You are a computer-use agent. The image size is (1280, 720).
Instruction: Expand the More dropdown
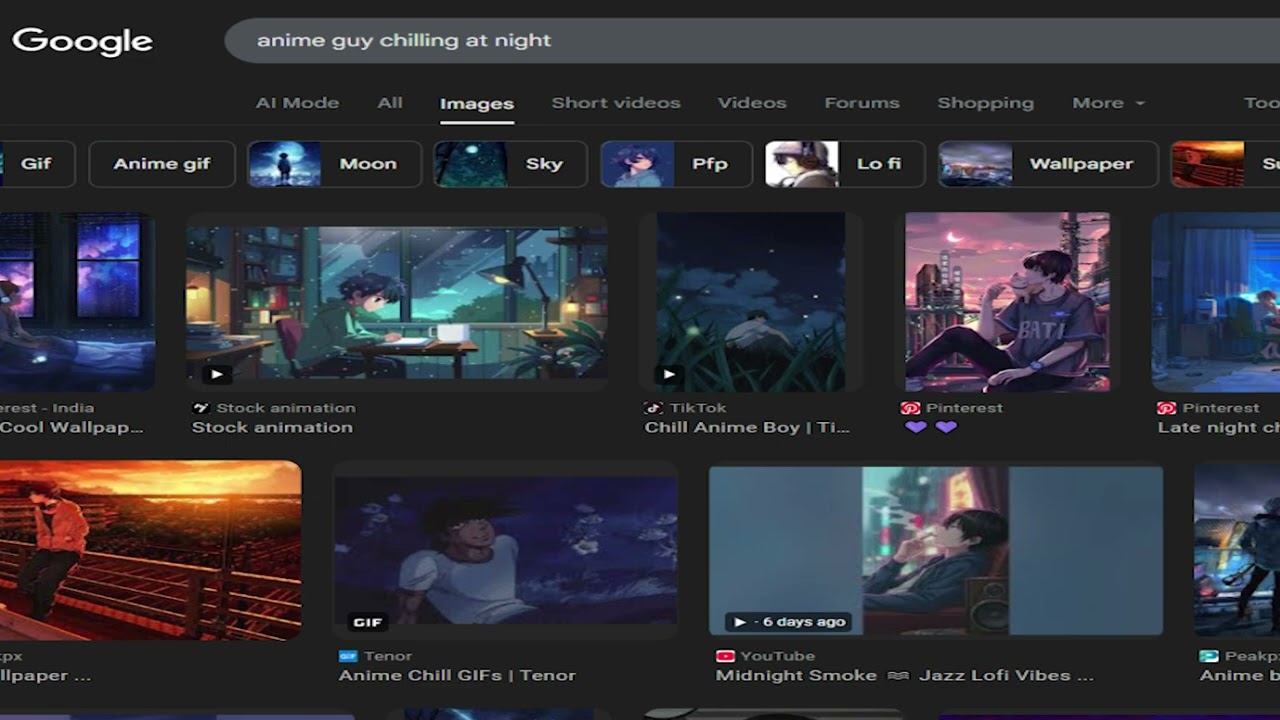pyautogui.click(x=1108, y=103)
